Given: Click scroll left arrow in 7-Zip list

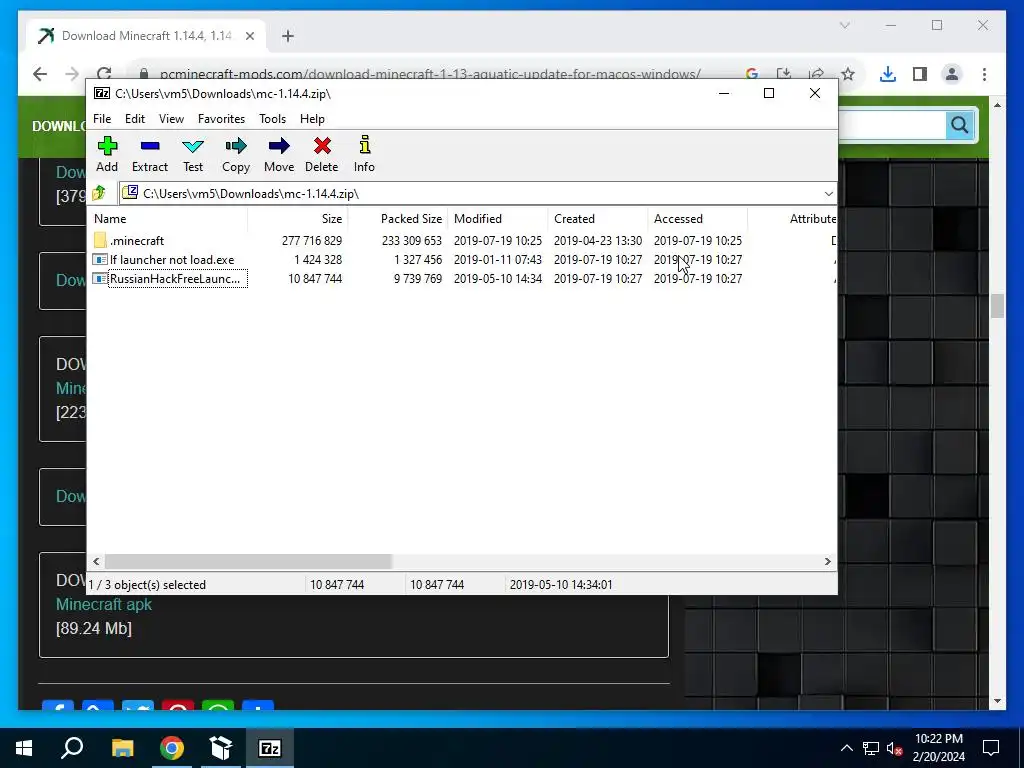Looking at the screenshot, I should click(97, 562).
